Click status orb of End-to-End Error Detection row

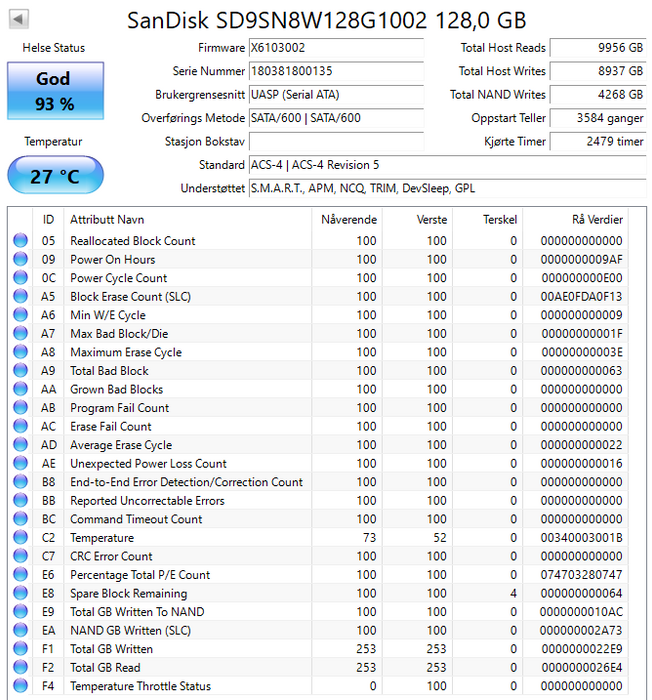(20, 482)
